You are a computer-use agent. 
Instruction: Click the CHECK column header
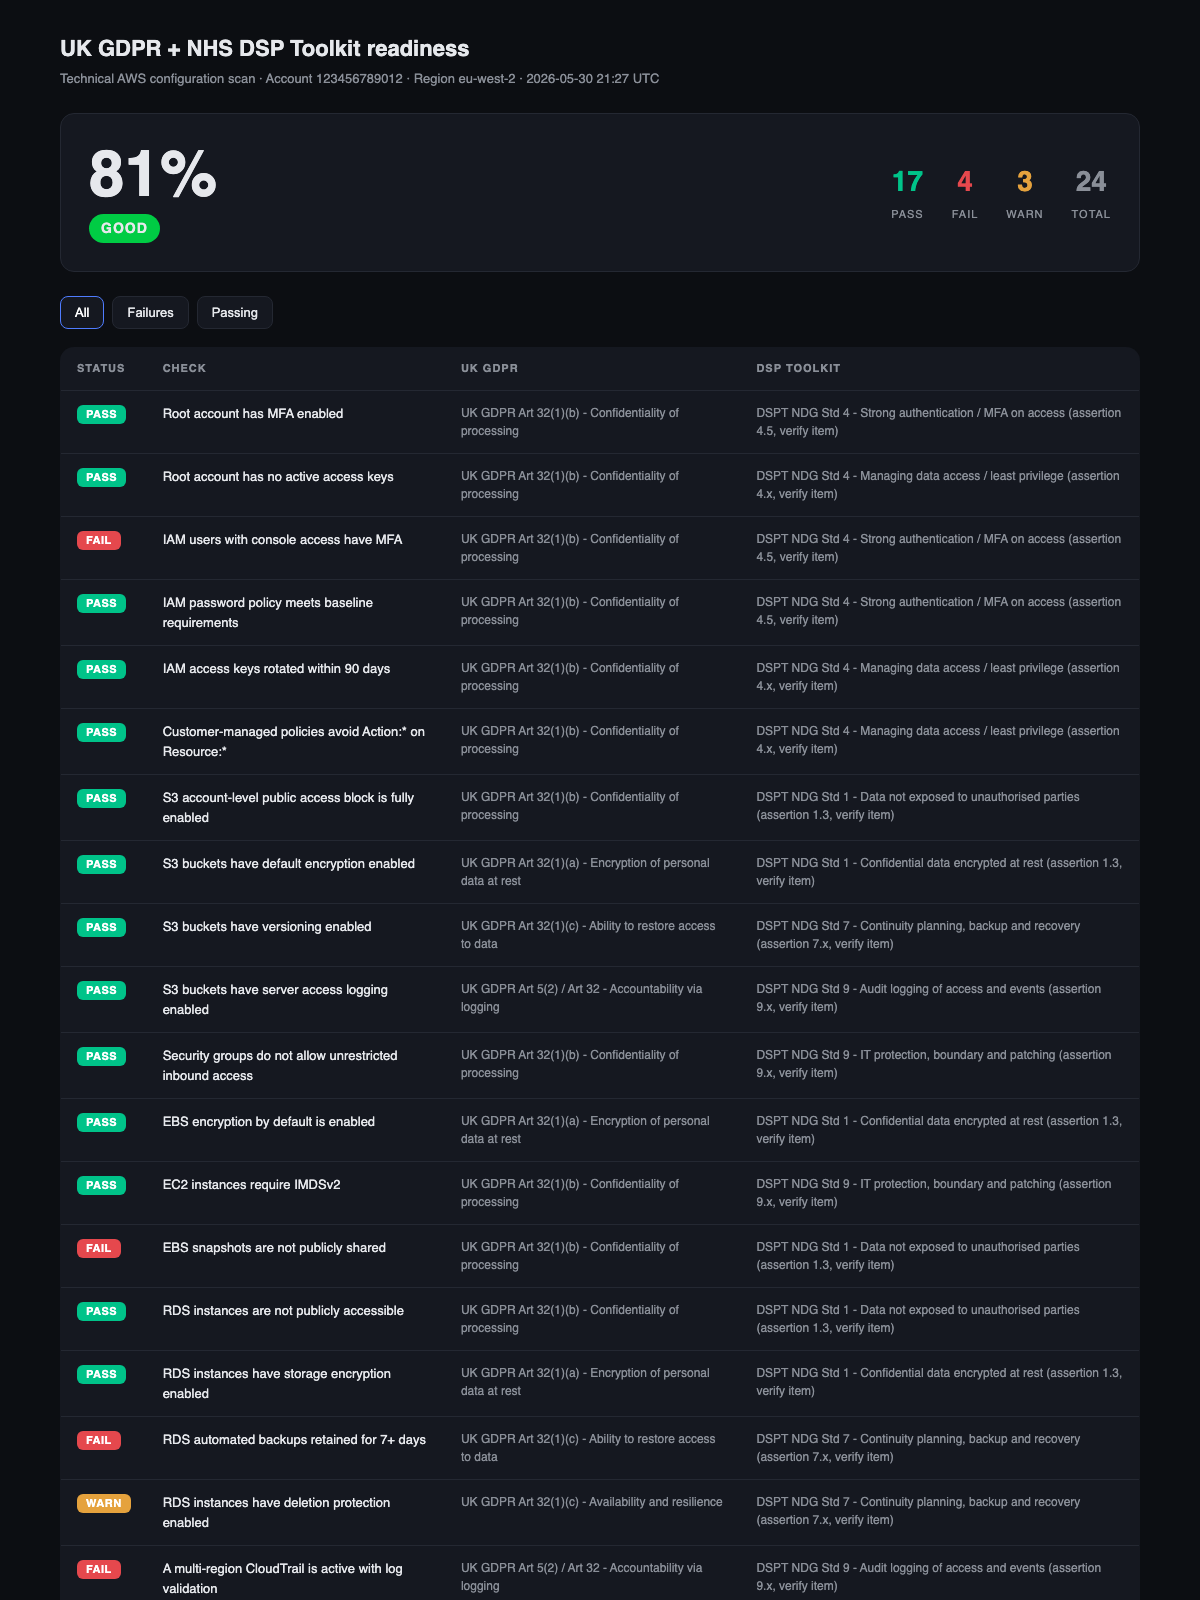pyautogui.click(x=184, y=368)
